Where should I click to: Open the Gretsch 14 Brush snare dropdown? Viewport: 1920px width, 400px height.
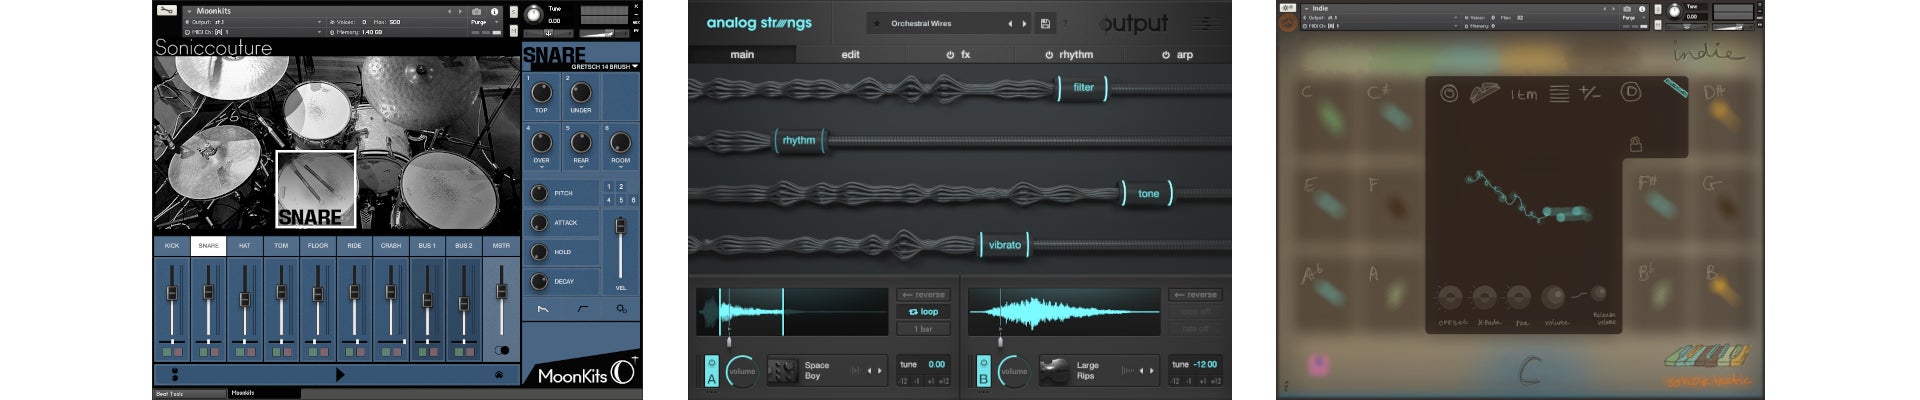click(x=605, y=67)
